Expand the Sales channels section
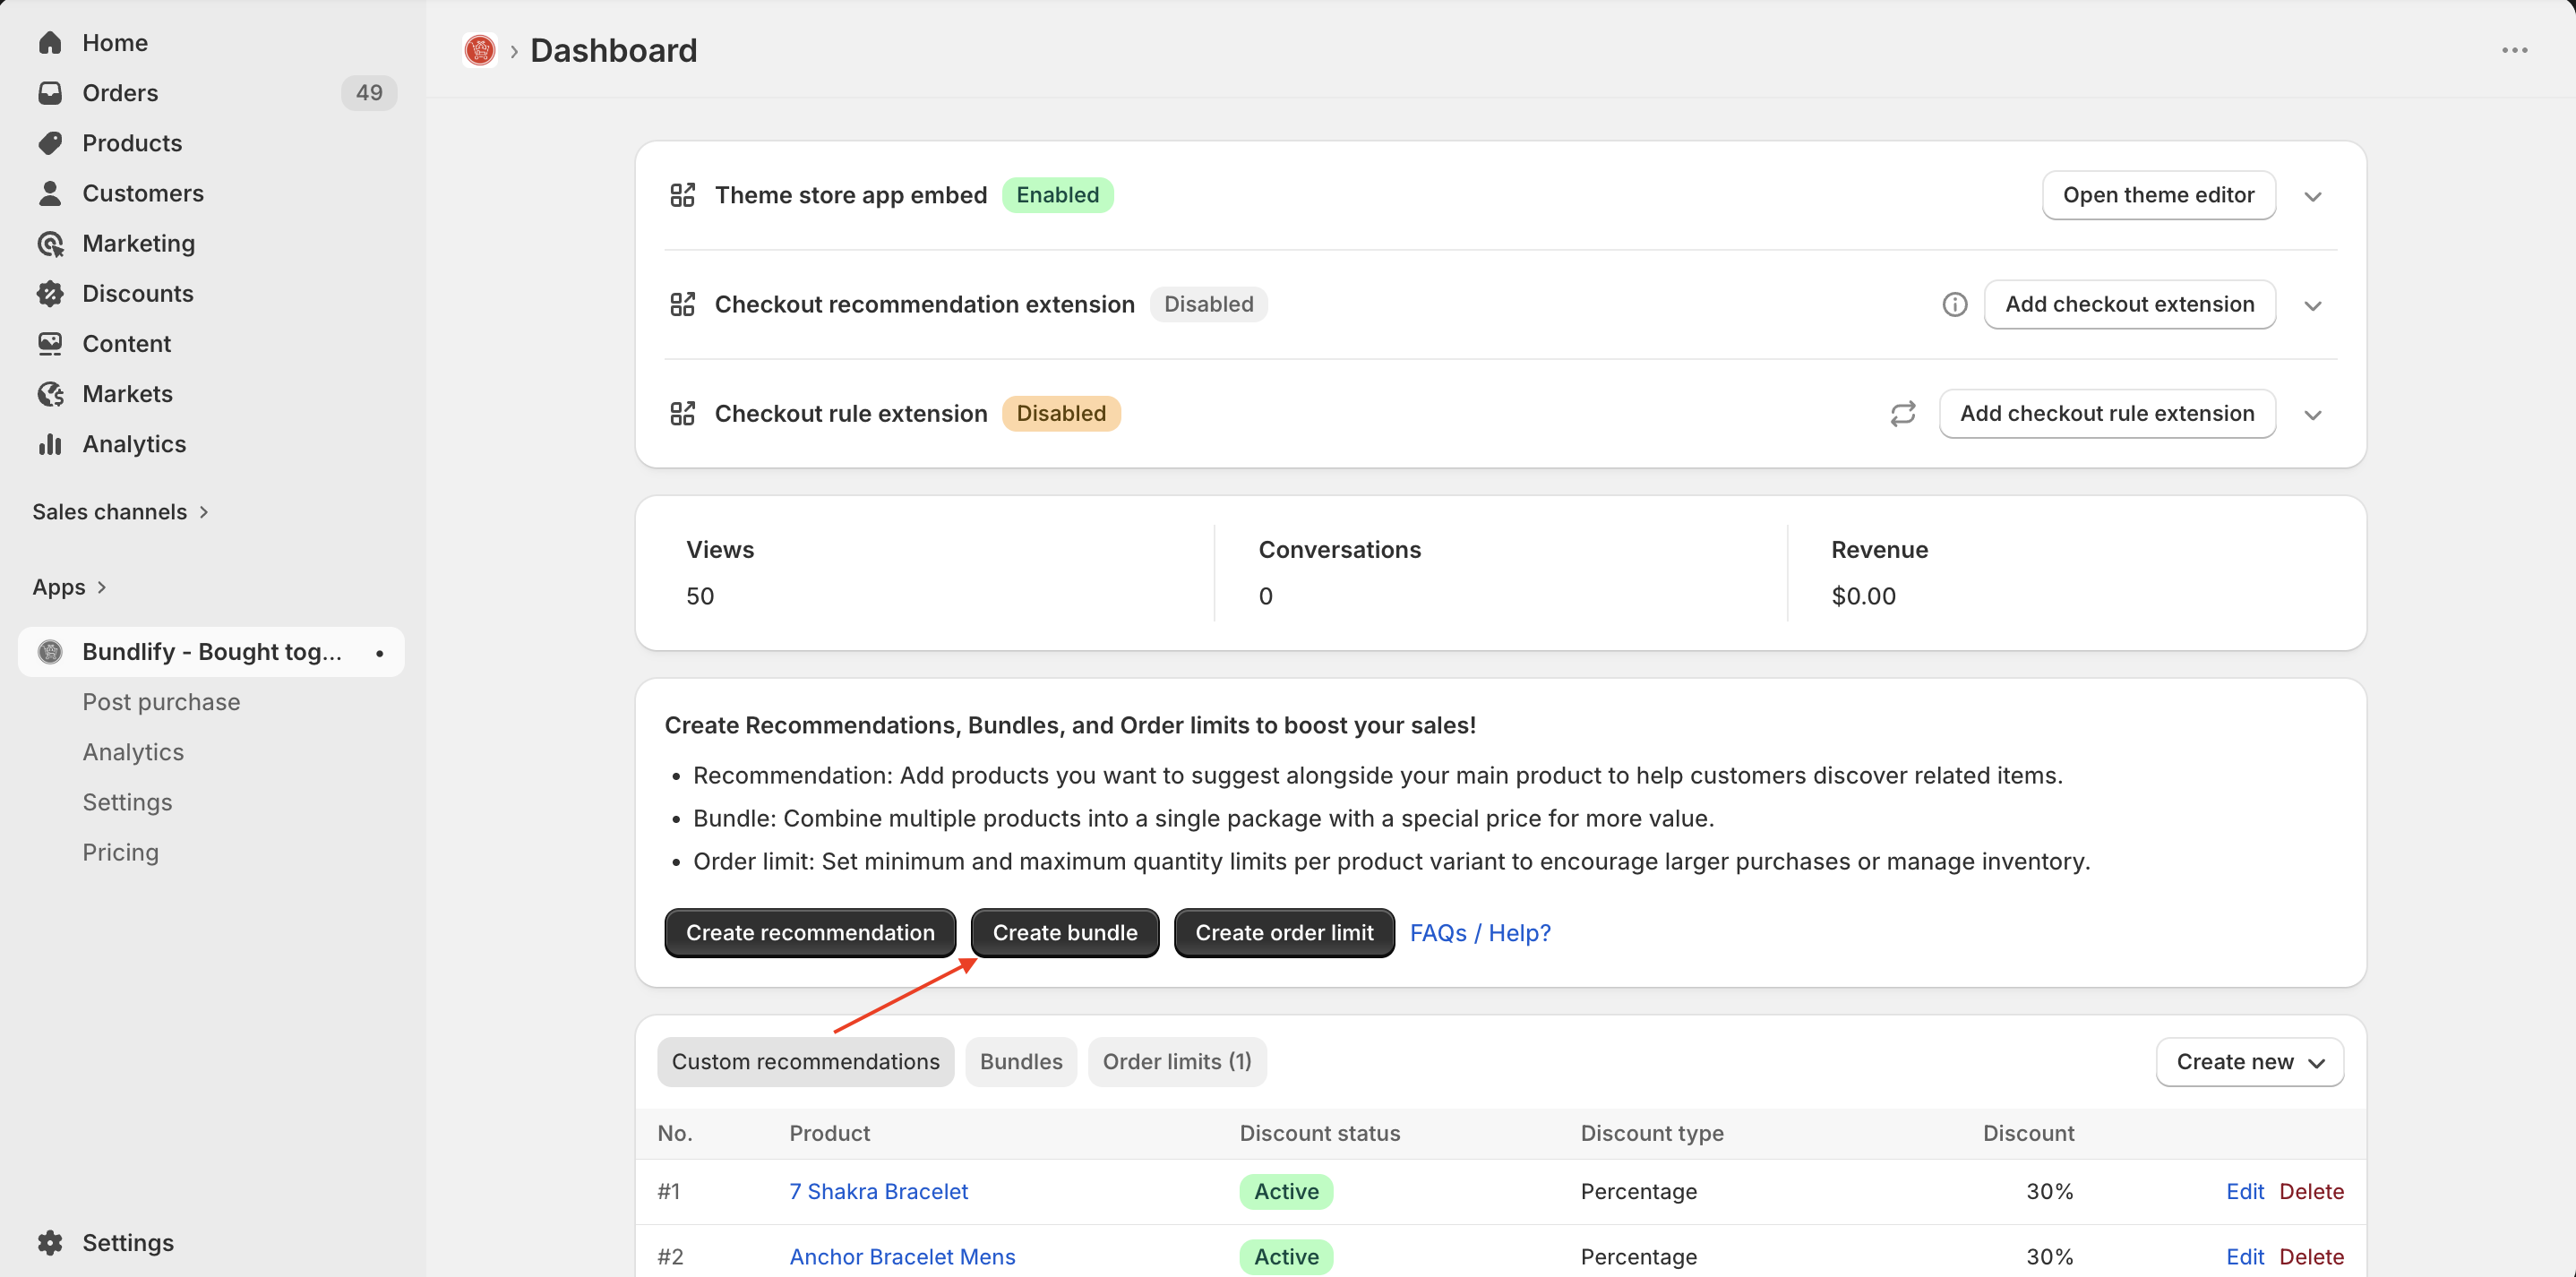 120,512
